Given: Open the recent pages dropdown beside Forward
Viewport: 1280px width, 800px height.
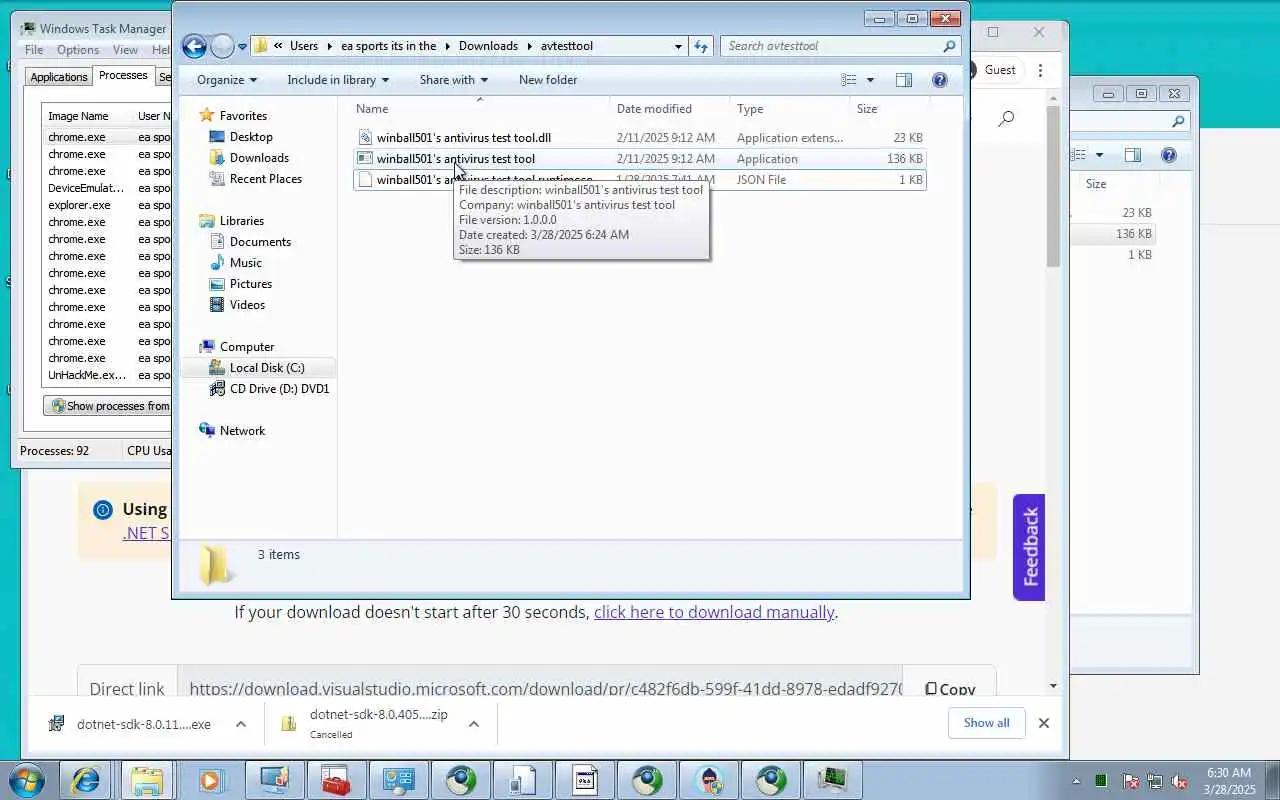Looking at the screenshot, I should tap(242, 47).
